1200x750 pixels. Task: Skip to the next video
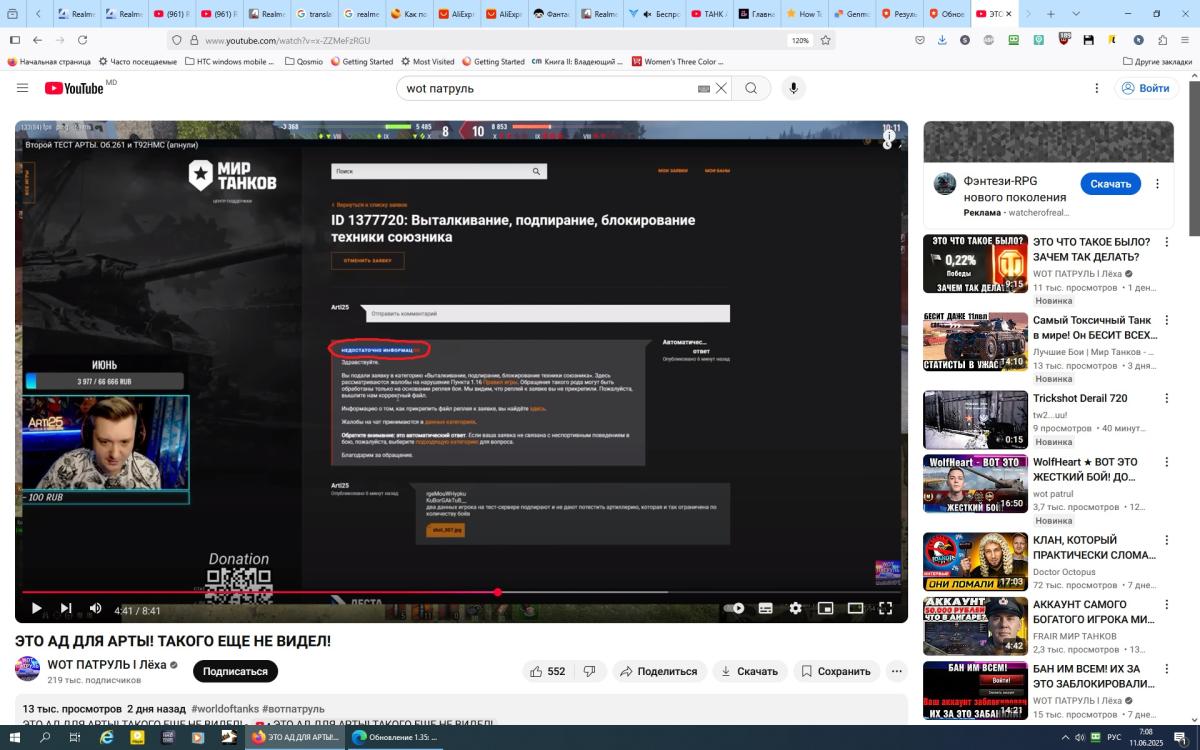point(66,608)
